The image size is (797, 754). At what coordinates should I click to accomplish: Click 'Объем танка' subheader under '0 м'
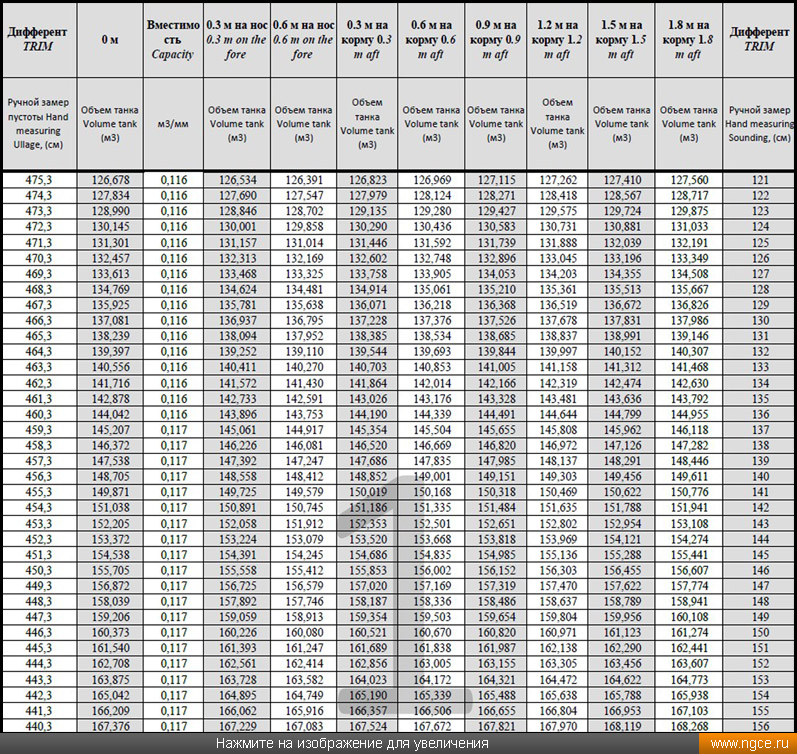pos(110,124)
